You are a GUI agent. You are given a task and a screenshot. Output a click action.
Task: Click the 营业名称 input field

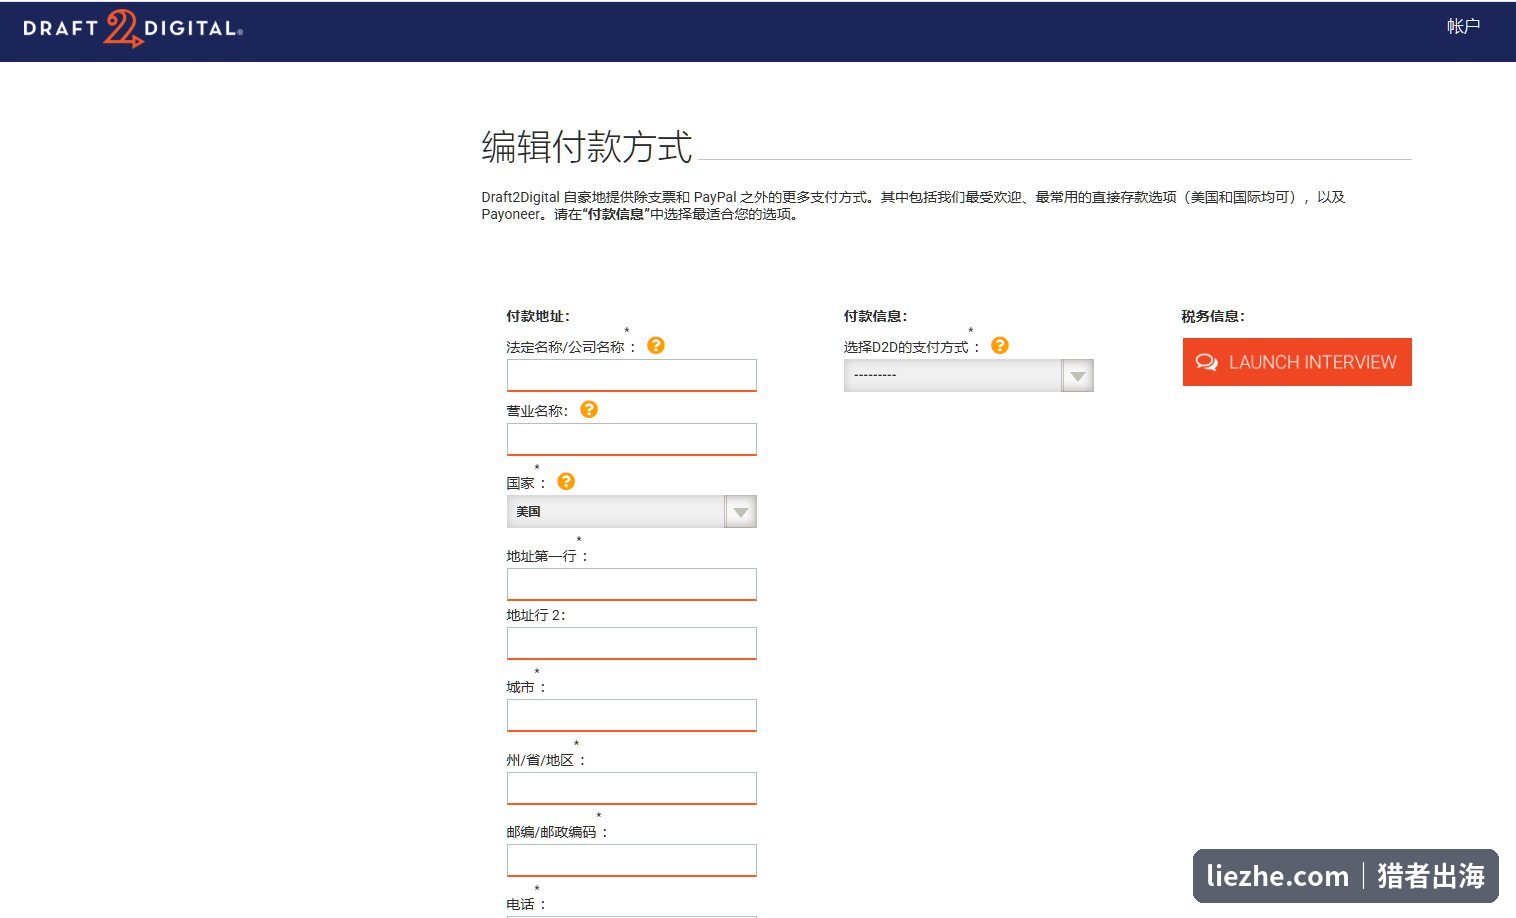[x=632, y=439]
